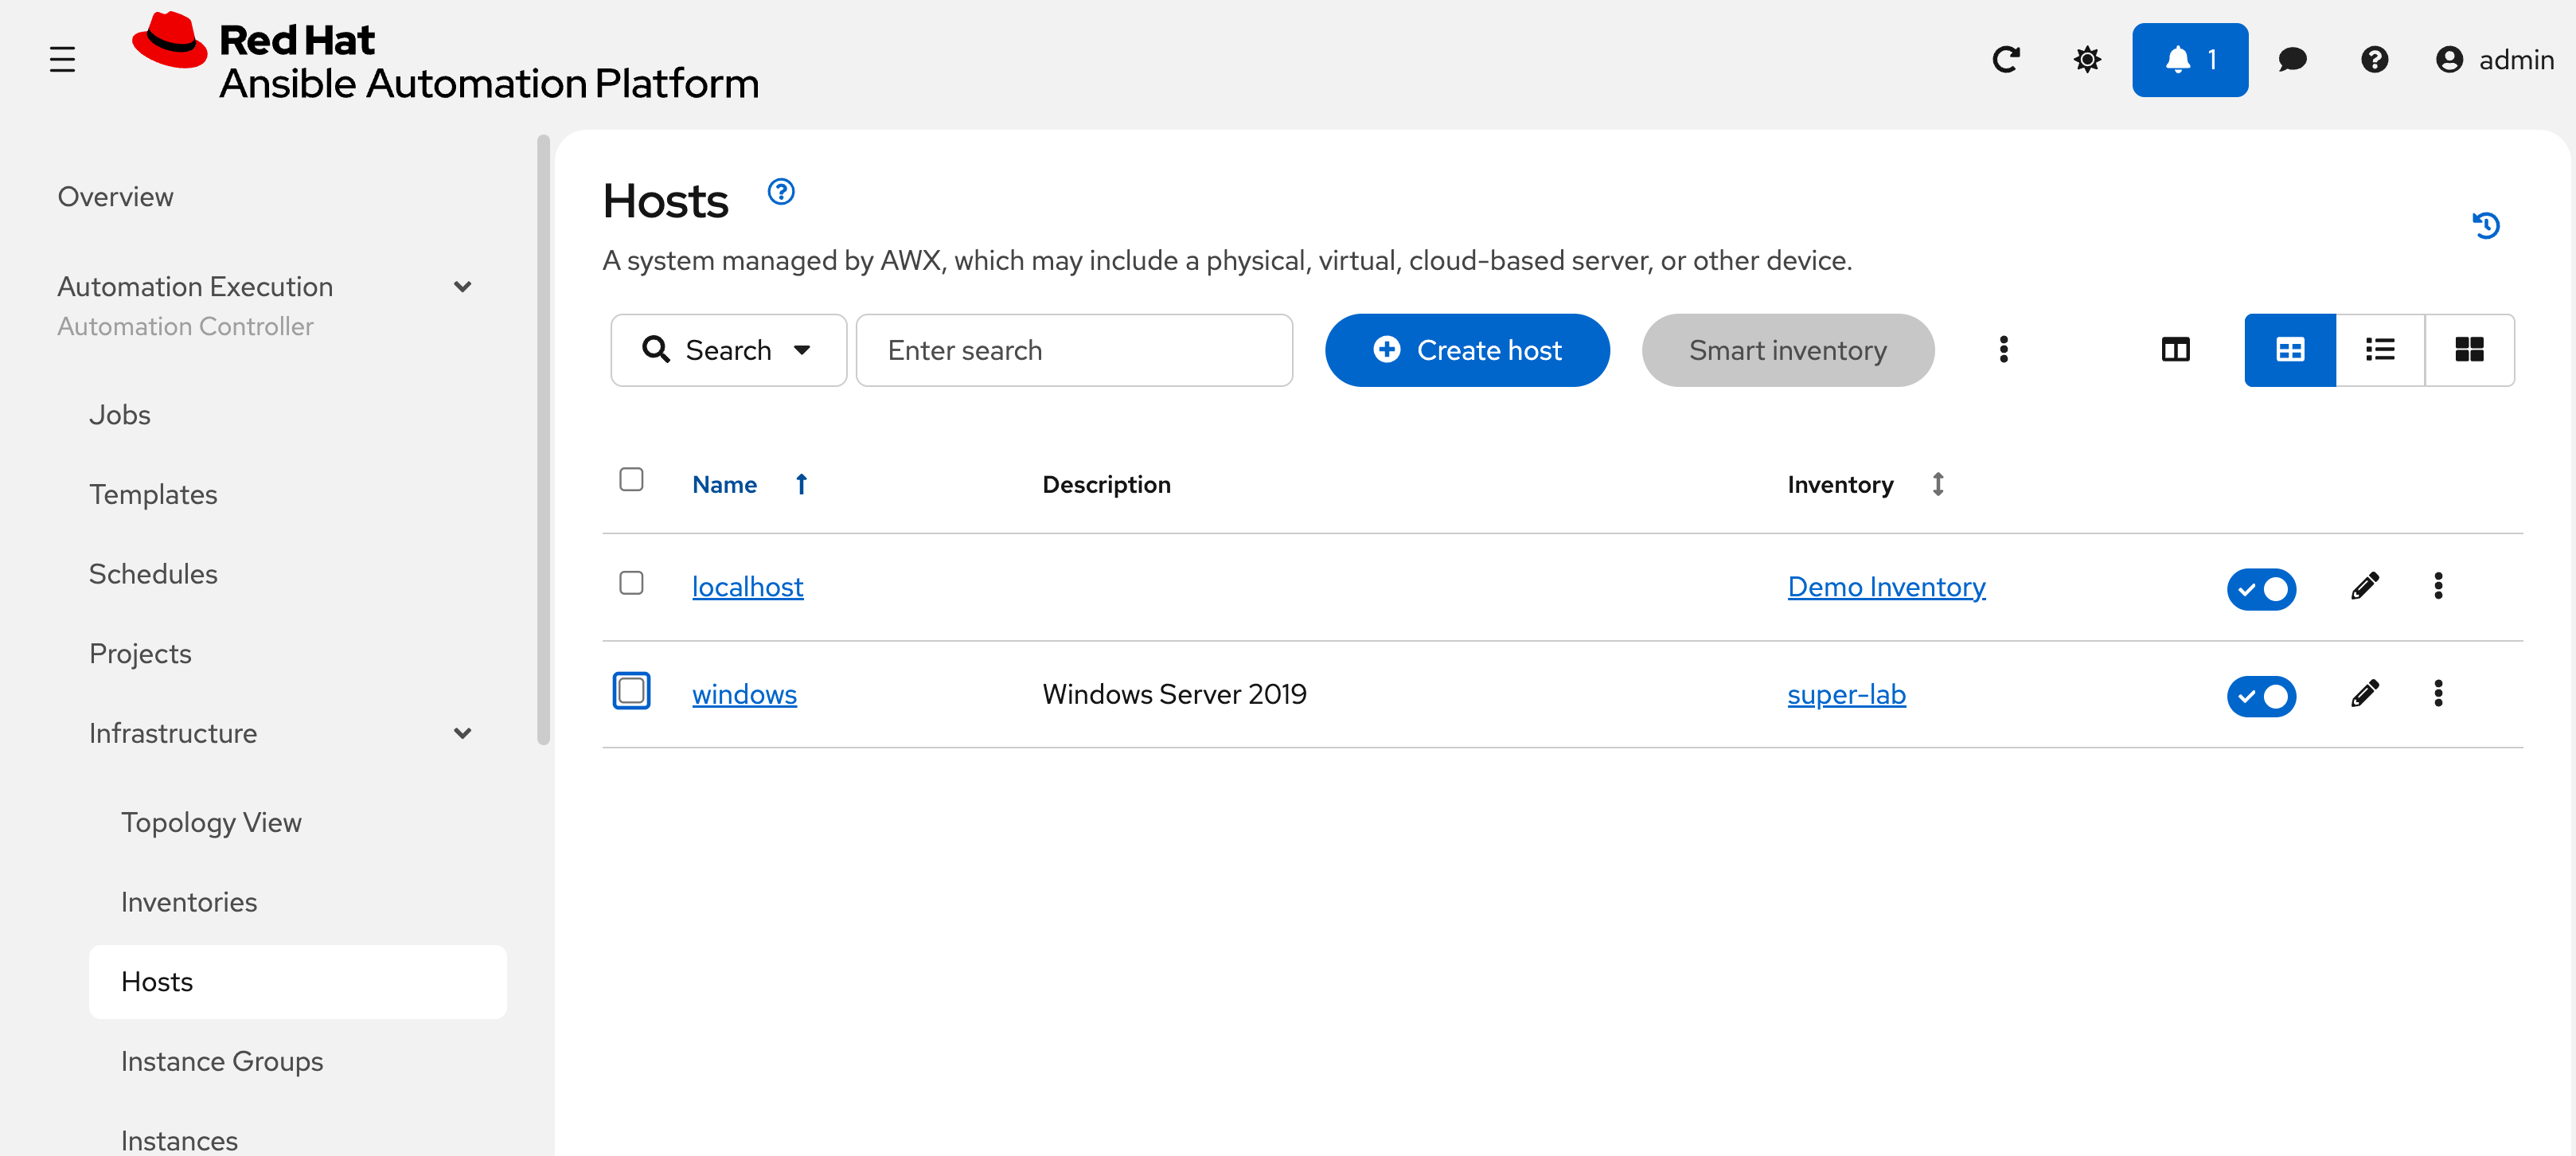Click the Create host button
The image size is (2576, 1156).
click(1467, 350)
